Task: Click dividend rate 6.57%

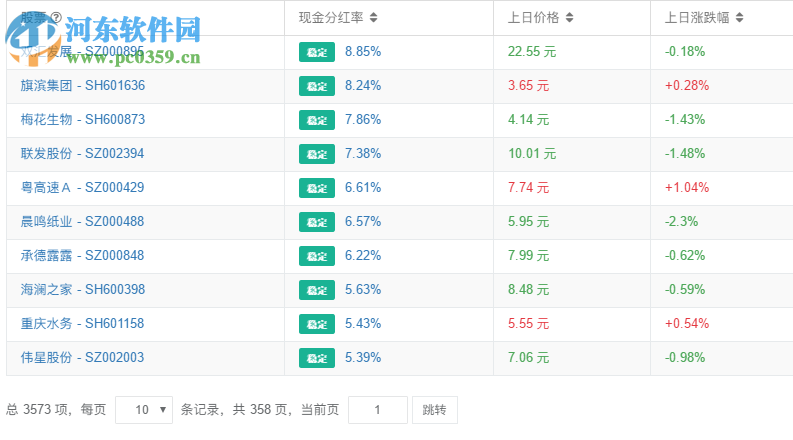Action: click(363, 222)
